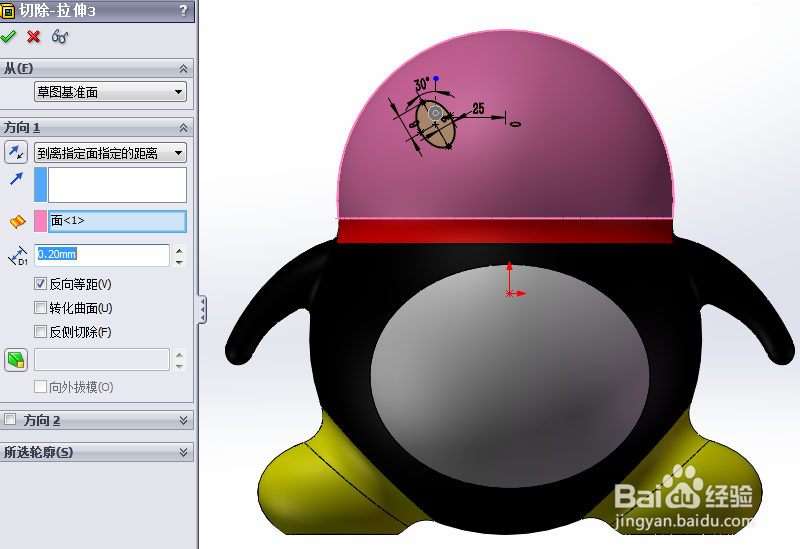The width and height of the screenshot is (800, 549).
Task: Increase offset distance with up spinner
Action: coord(179,250)
